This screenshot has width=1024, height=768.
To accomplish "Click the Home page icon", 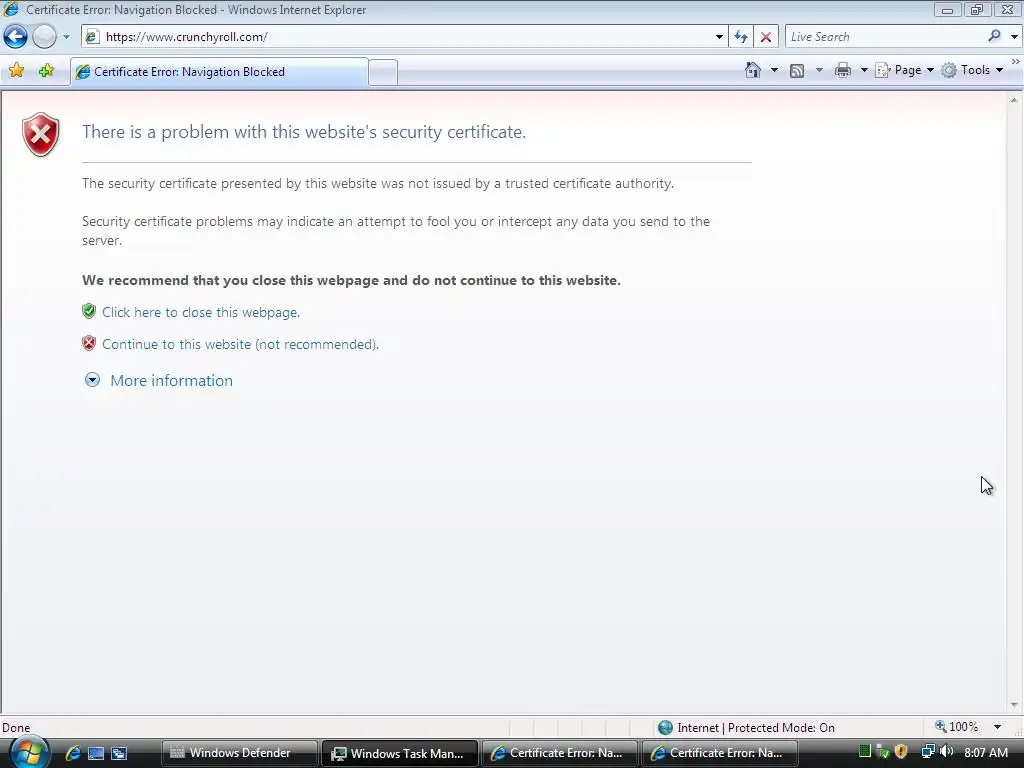I will [x=753, y=70].
